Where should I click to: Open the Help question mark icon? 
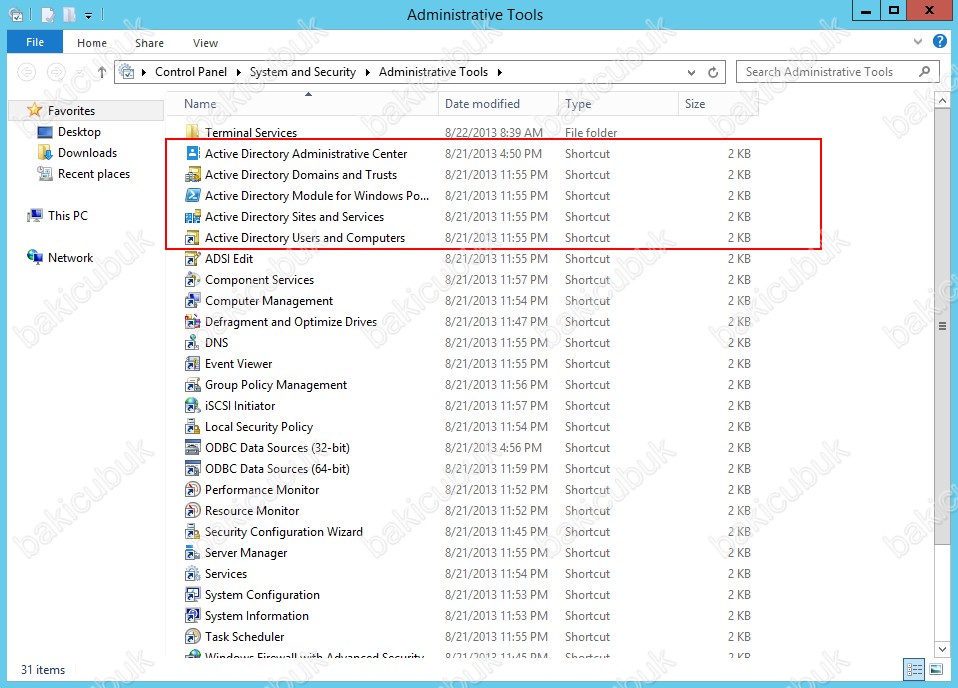[940, 42]
